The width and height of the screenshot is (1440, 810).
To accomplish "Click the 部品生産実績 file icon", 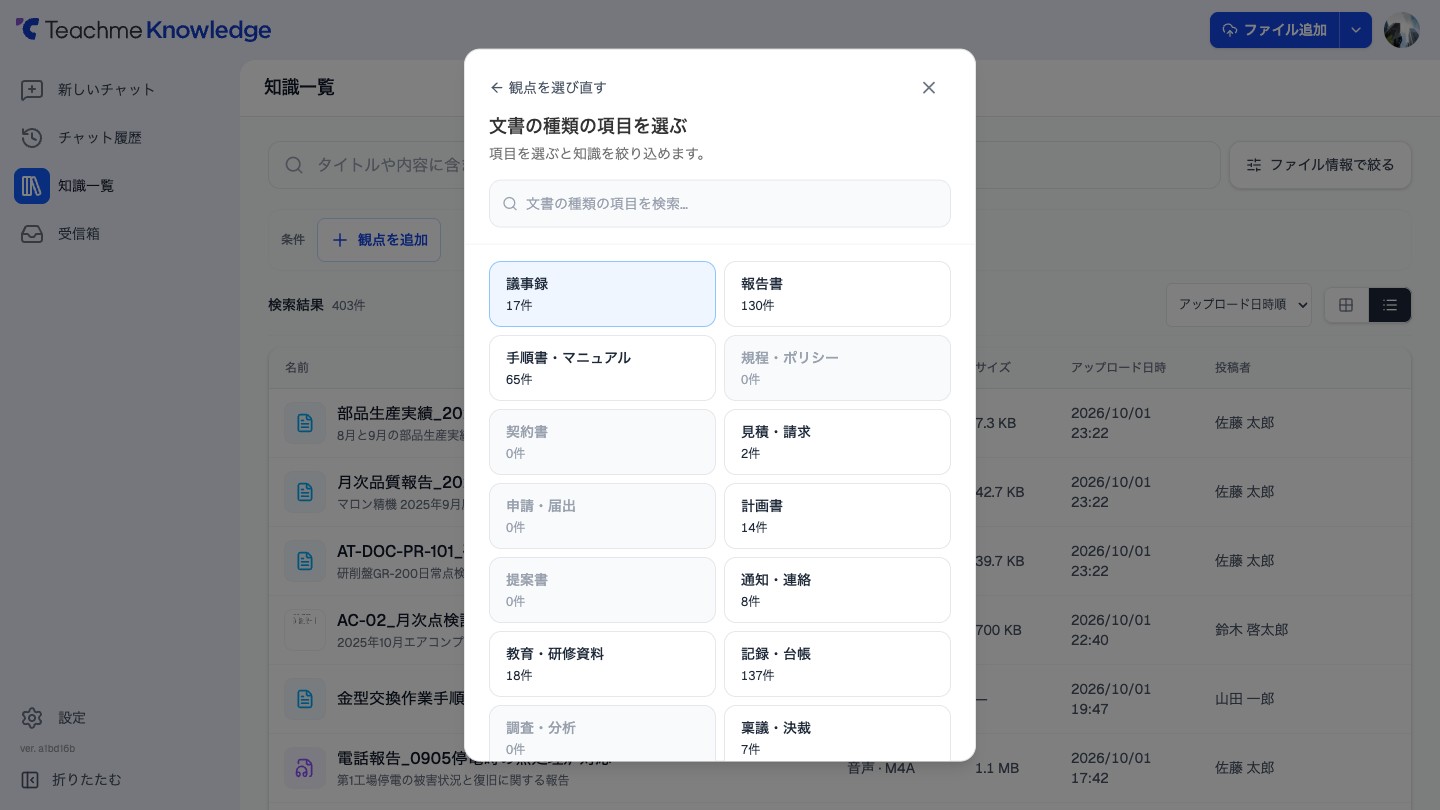I will [x=305, y=423].
